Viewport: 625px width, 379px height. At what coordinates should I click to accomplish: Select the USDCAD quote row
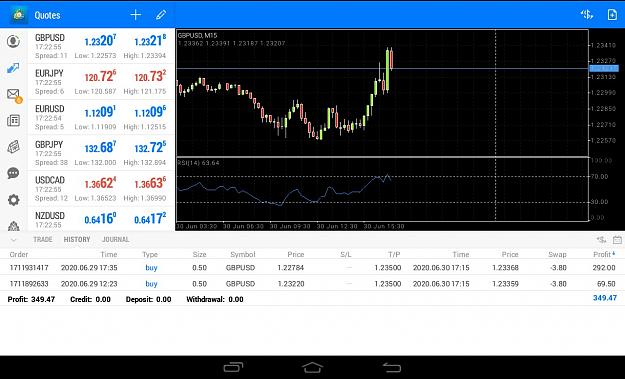point(101,189)
